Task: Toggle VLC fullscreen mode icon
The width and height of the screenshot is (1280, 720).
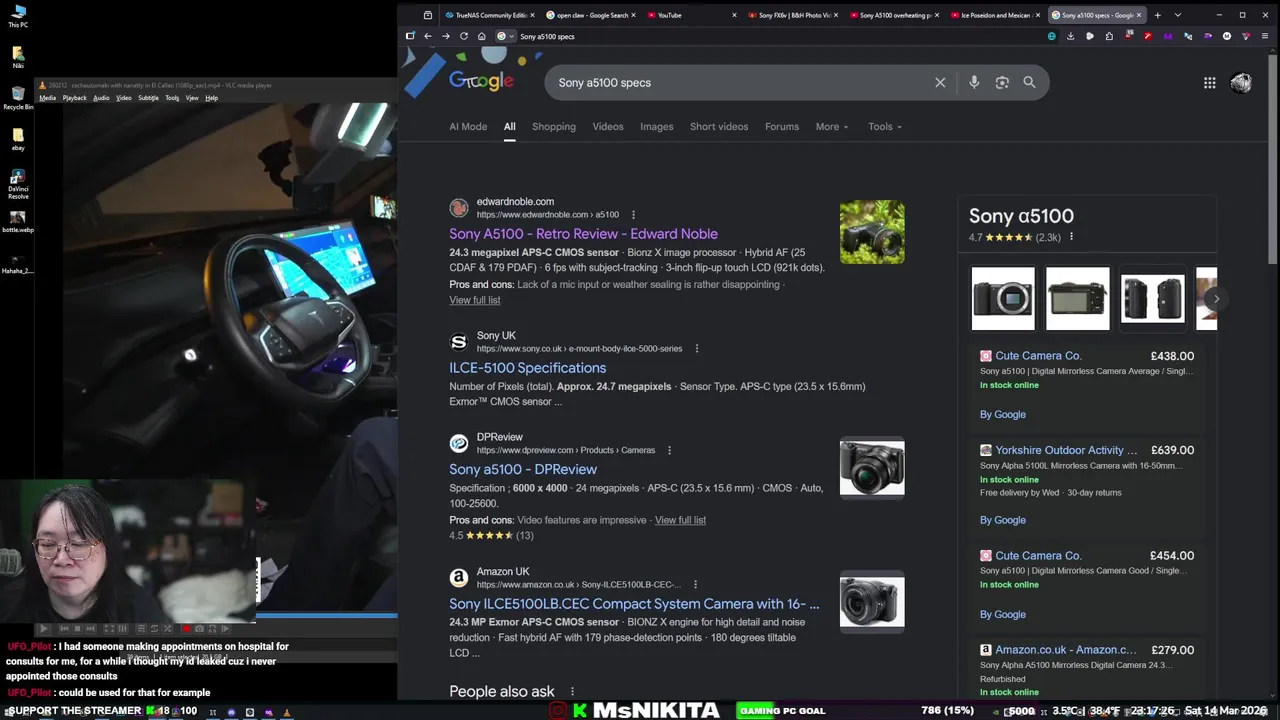Action: (109, 629)
